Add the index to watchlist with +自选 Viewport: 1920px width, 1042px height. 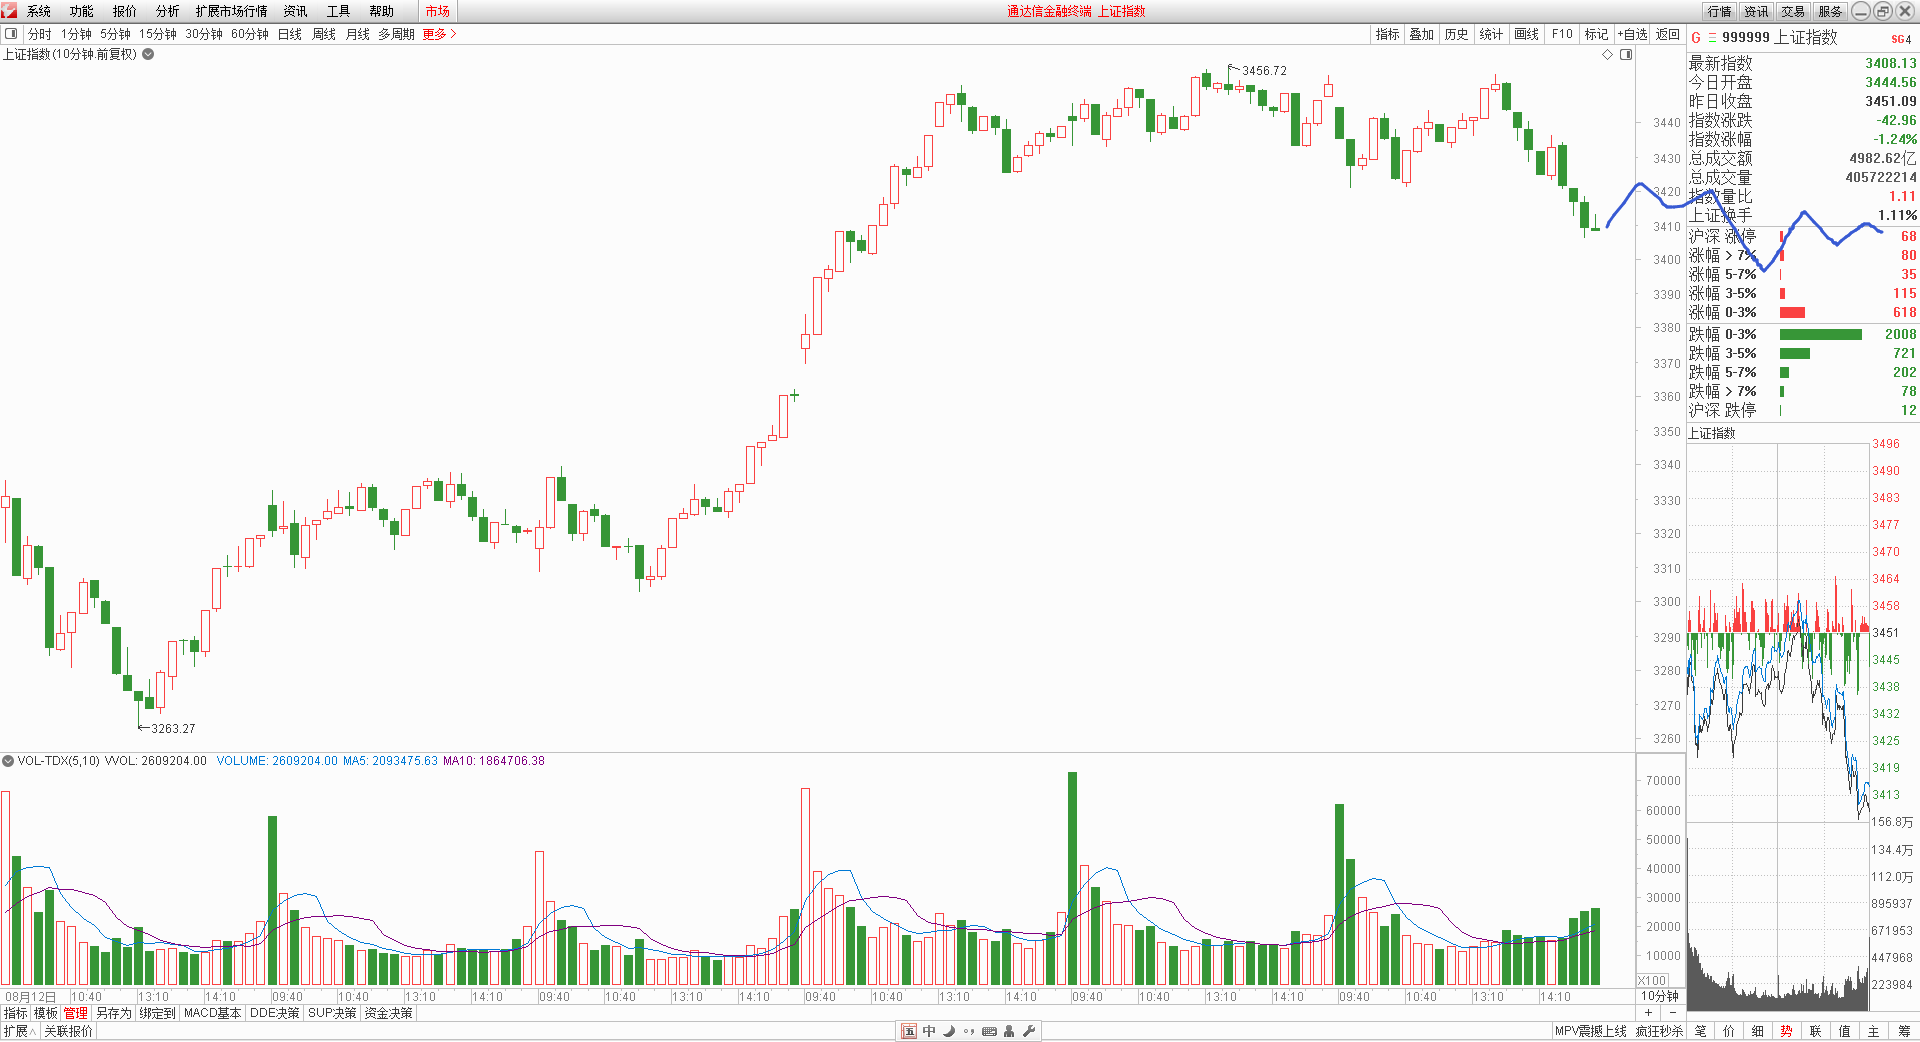point(1632,34)
